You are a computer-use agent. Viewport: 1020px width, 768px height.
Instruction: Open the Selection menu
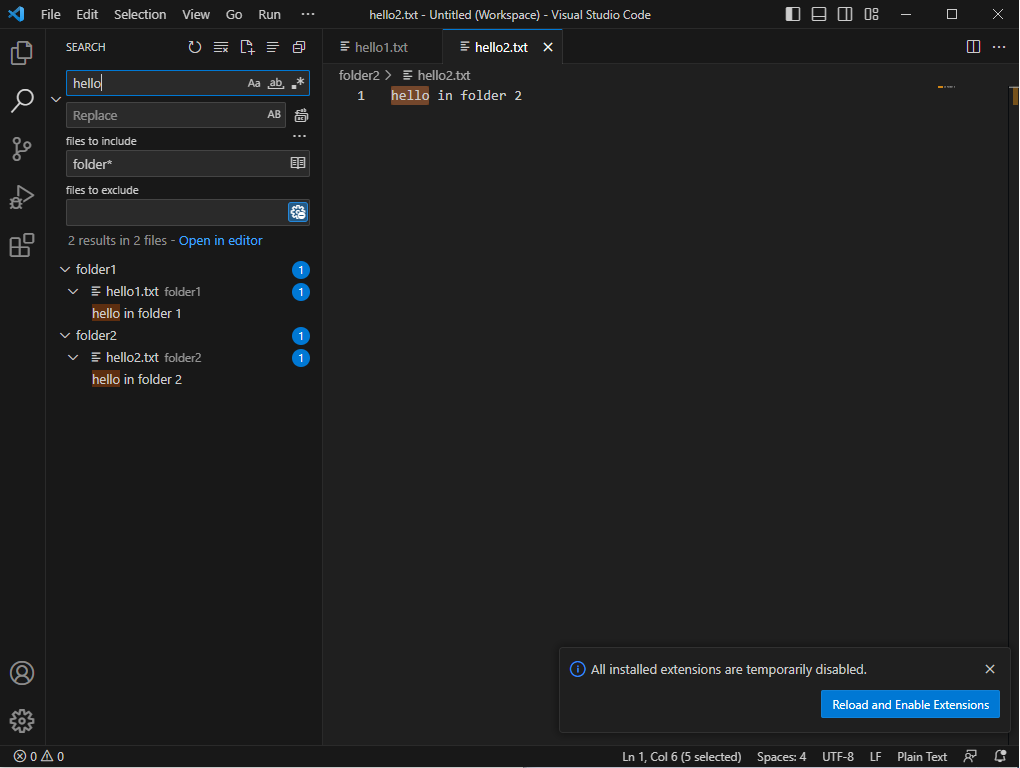pyautogui.click(x=139, y=14)
